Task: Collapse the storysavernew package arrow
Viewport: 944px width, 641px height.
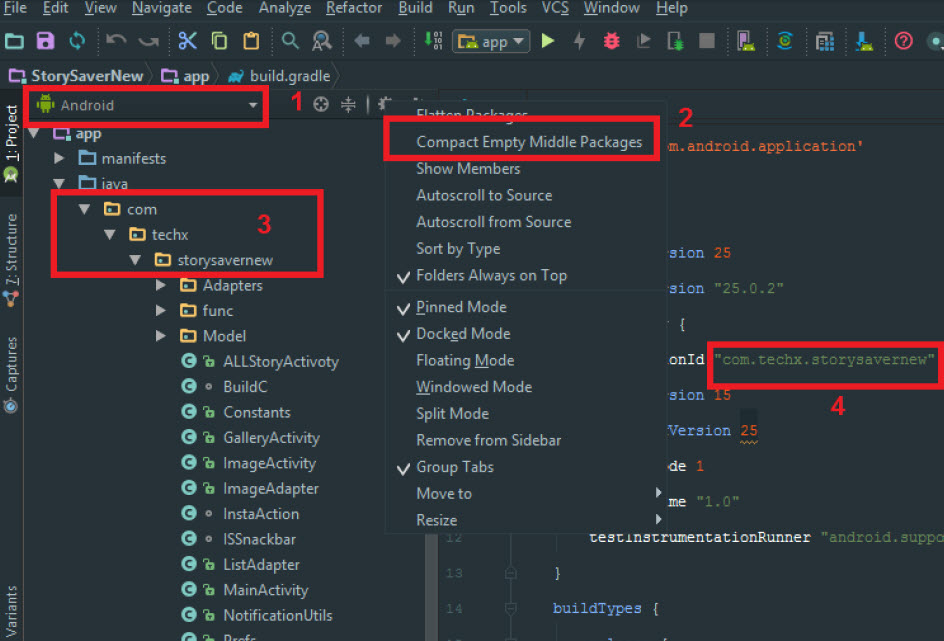Action: pyautogui.click(x=135, y=260)
